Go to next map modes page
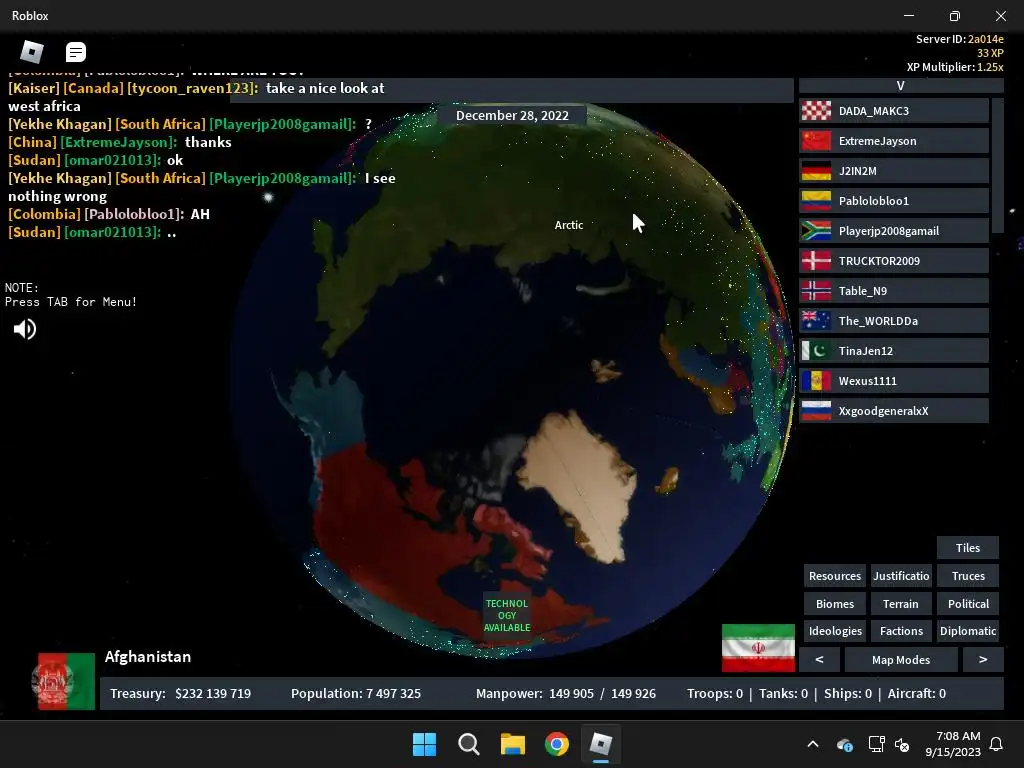Viewport: 1024px width, 768px height. 983,660
